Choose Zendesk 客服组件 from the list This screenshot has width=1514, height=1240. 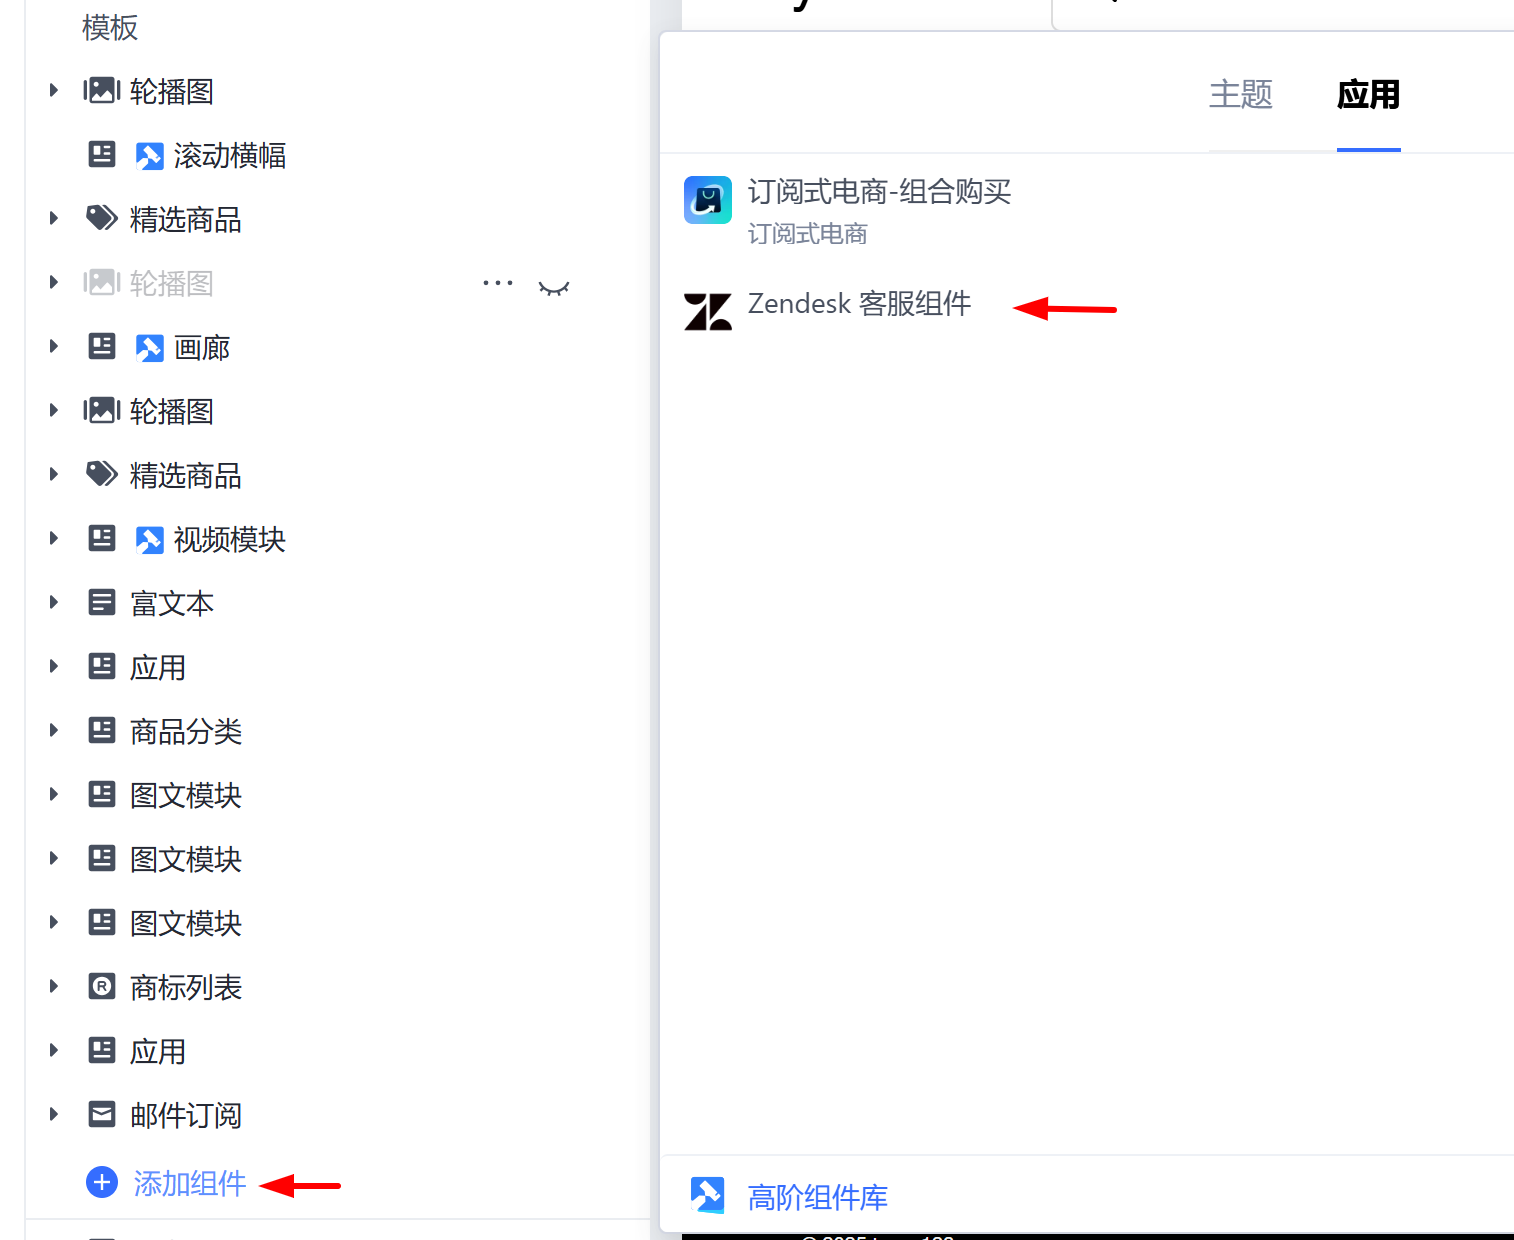point(859,304)
